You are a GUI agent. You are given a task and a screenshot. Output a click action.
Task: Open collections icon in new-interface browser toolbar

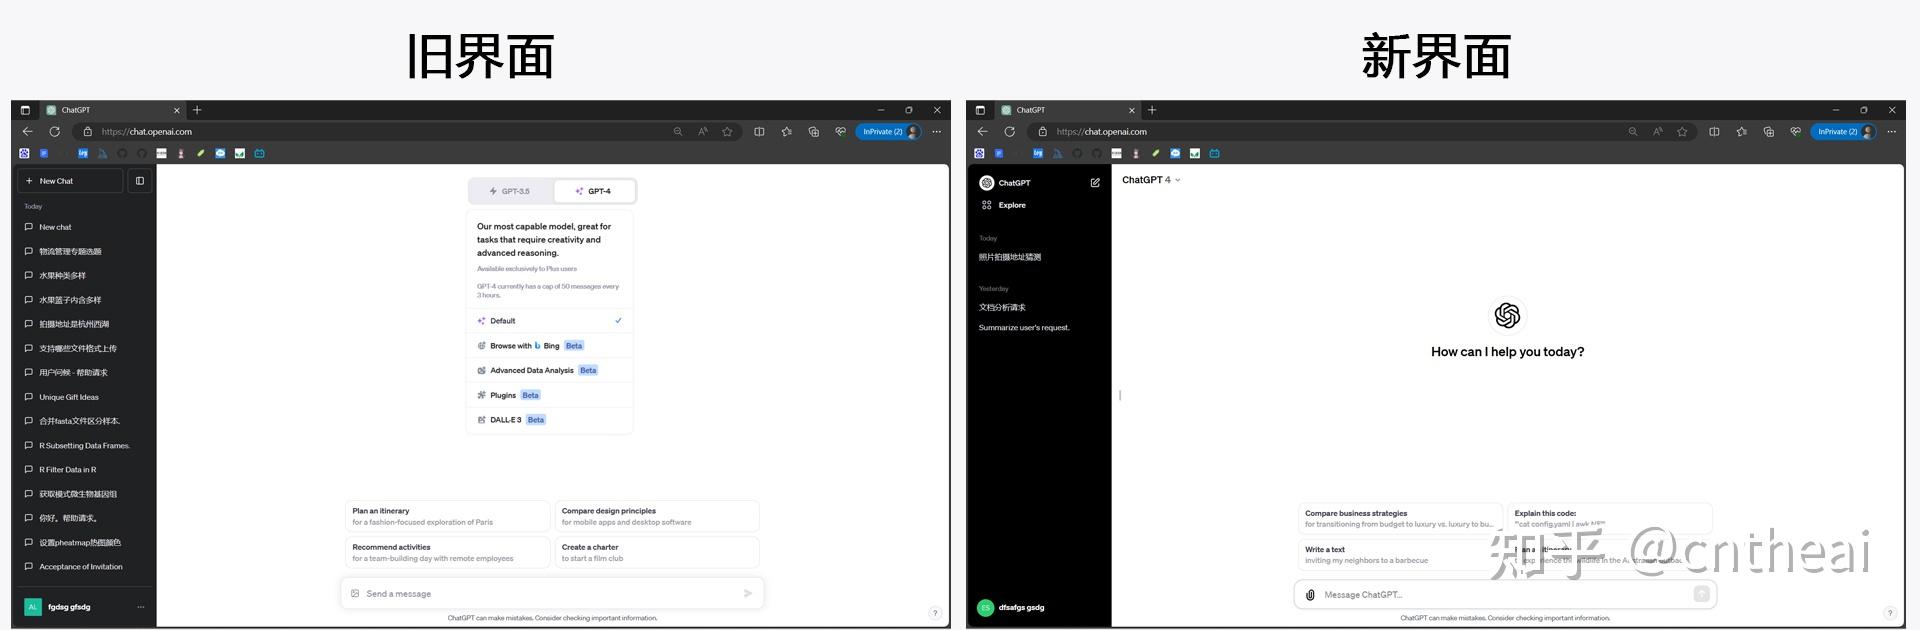(x=1769, y=132)
